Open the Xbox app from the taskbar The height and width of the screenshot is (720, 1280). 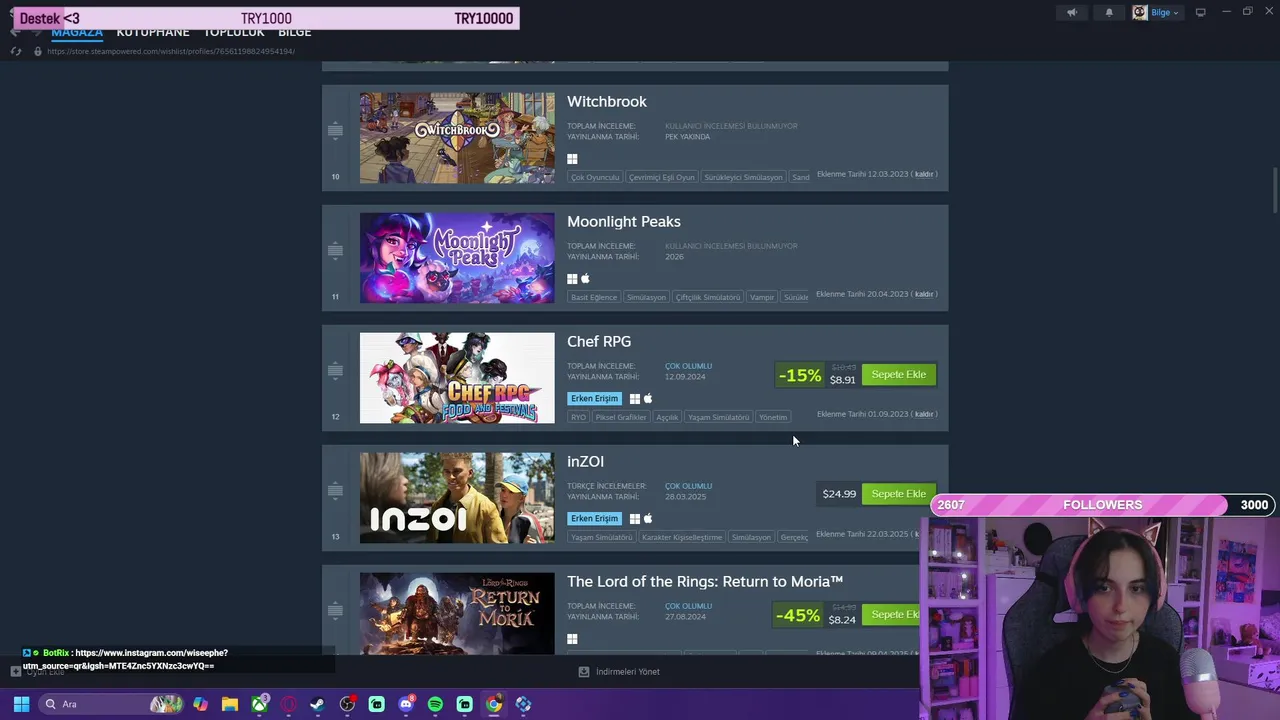pos(259,704)
